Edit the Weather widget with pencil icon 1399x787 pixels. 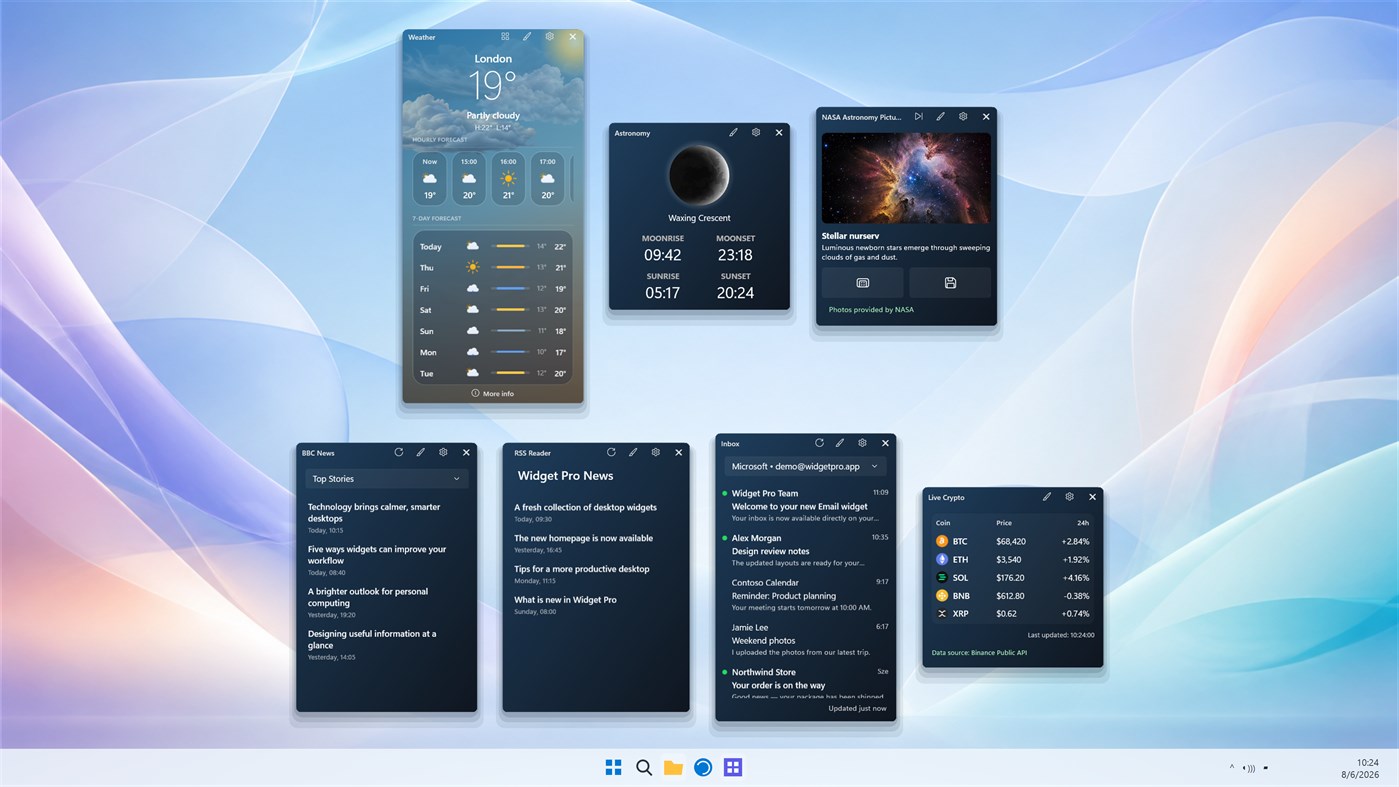[x=527, y=37]
